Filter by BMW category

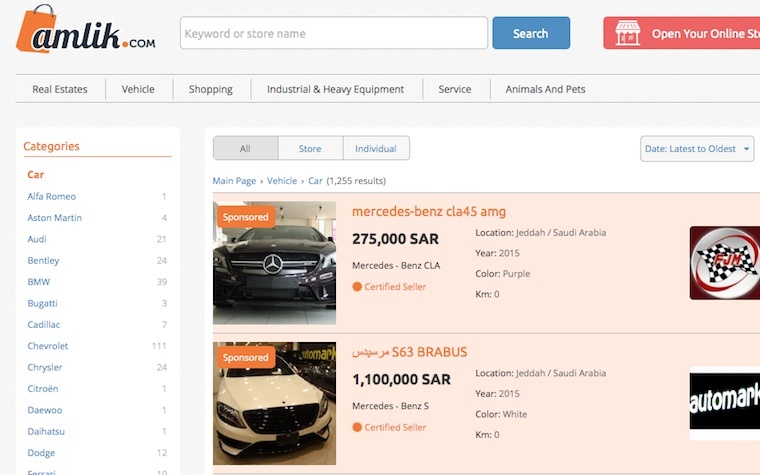click(39, 282)
